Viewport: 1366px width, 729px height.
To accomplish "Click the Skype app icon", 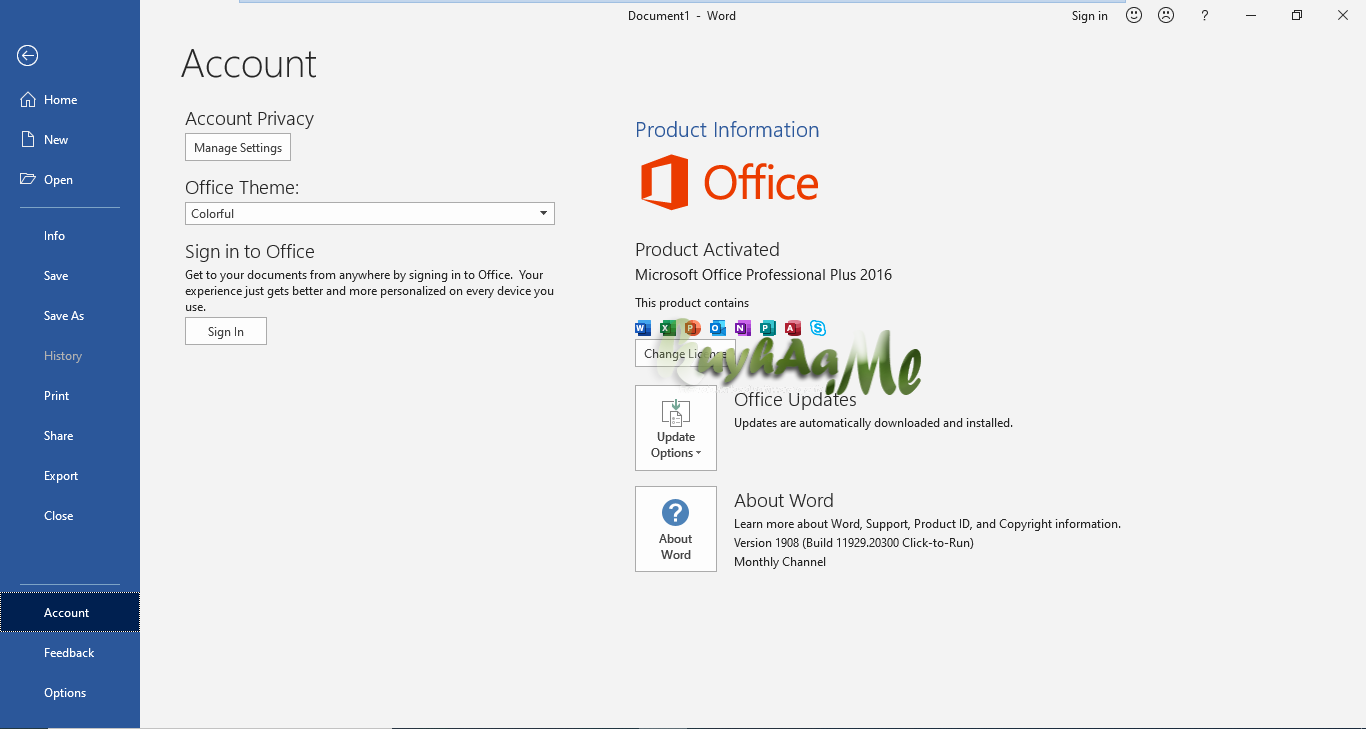I will point(818,328).
